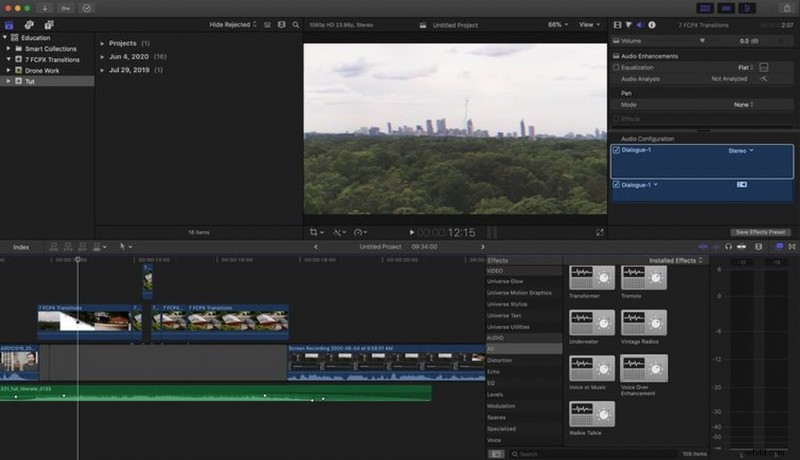This screenshot has height=460, width=800.
Task: Uncheck the Dialogue-1 Stereo component checkbox
Action: coord(616,150)
